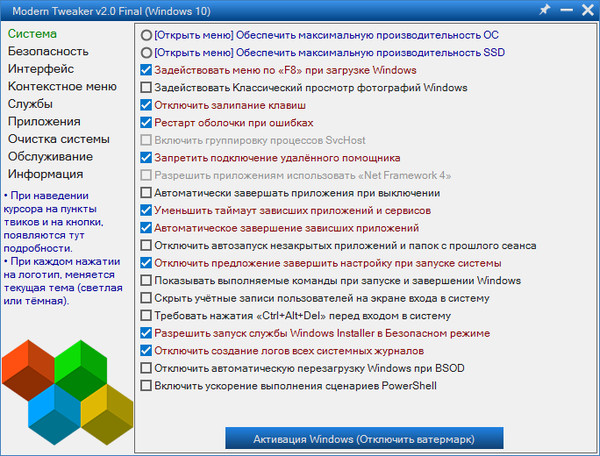Minimize the Modern Tweaker window
The height and width of the screenshot is (456, 600).
(566, 10)
